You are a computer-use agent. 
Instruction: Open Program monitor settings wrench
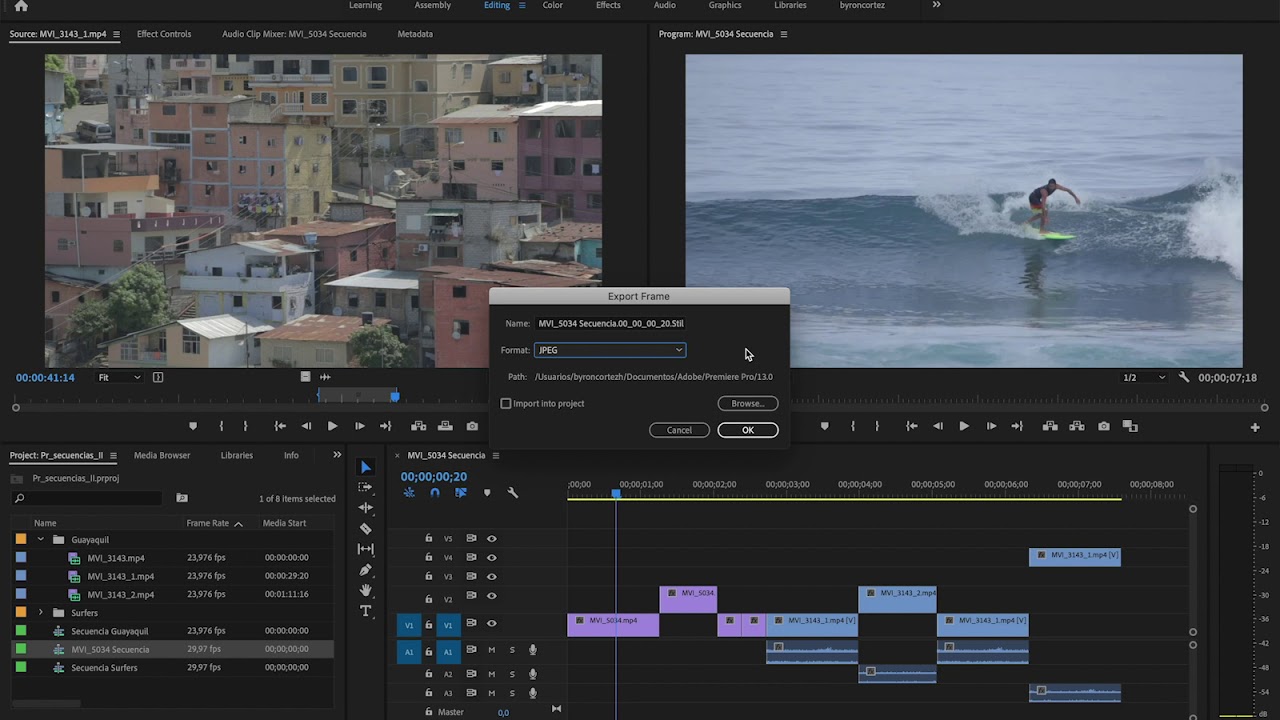point(1184,377)
